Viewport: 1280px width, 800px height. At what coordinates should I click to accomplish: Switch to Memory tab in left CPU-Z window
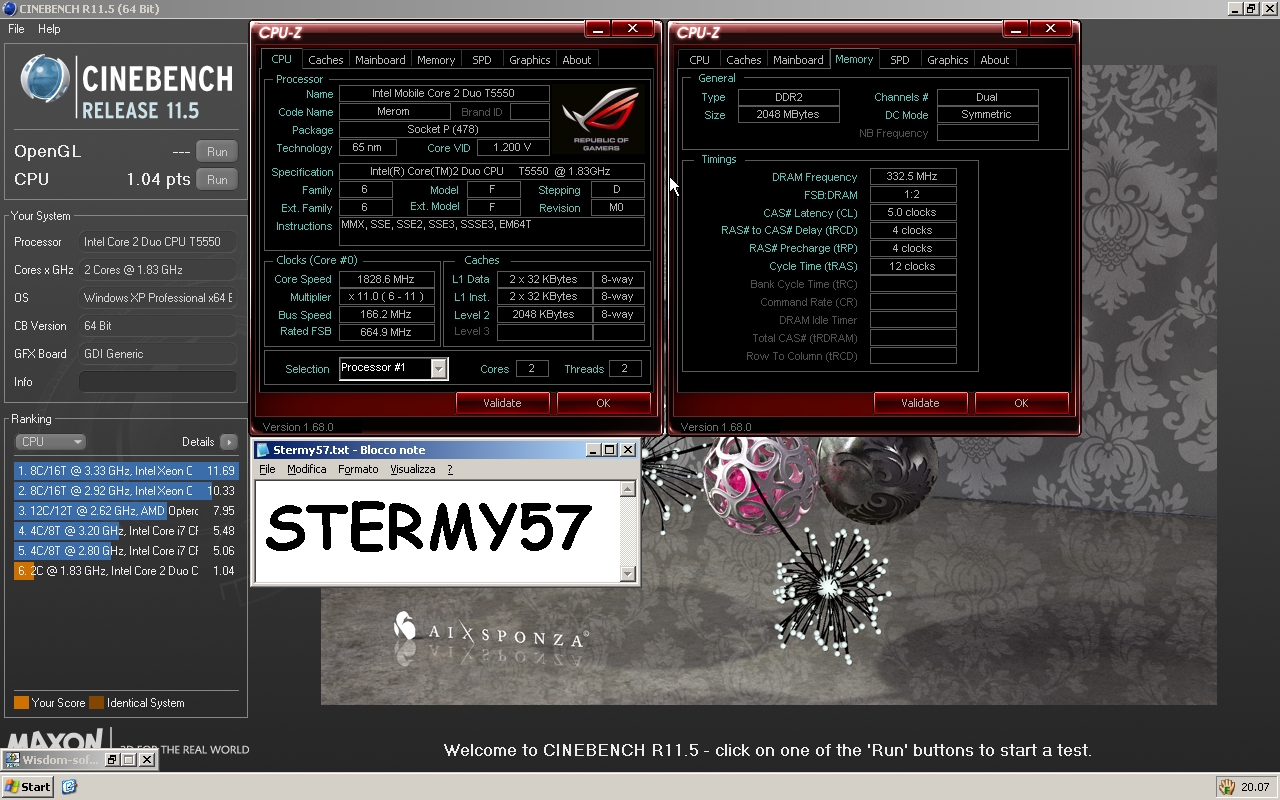(x=436, y=60)
